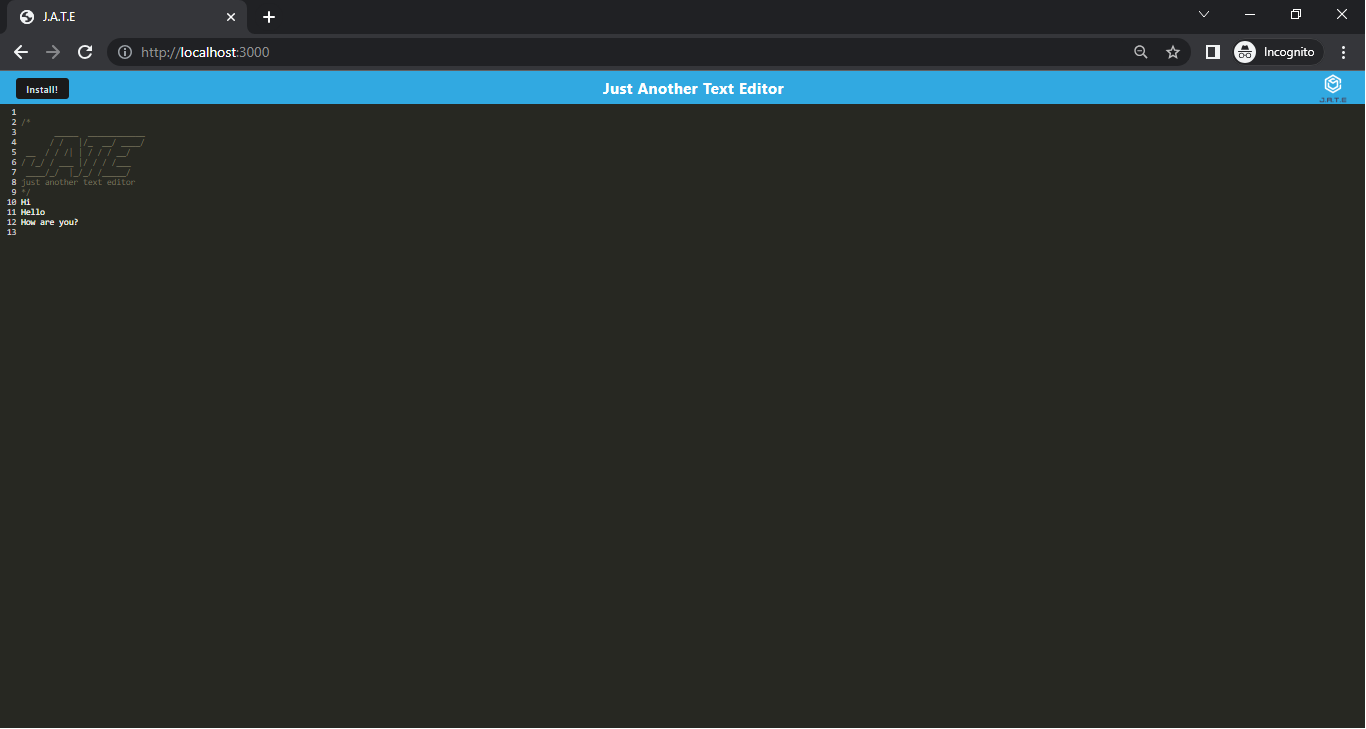The image size is (1366, 729).
Task: Reload the page using the refresh icon
Action: pos(84,52)
